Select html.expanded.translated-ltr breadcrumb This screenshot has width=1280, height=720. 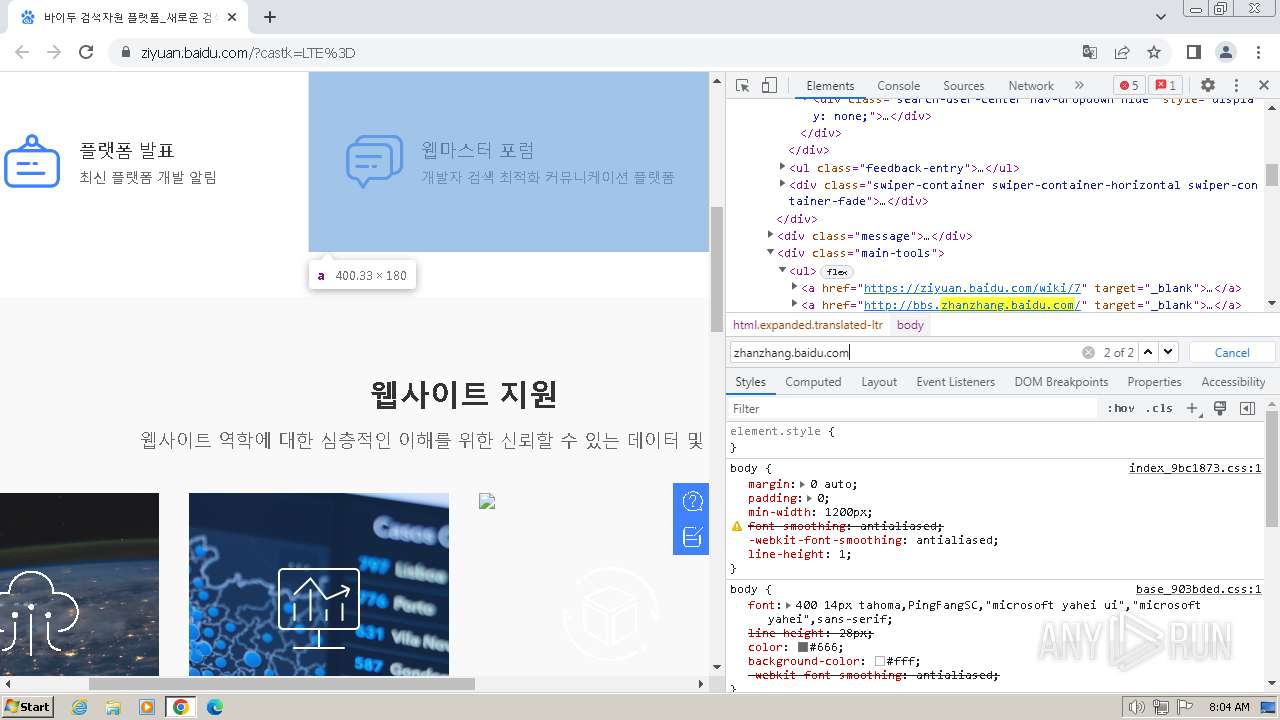tap(808, 325)
